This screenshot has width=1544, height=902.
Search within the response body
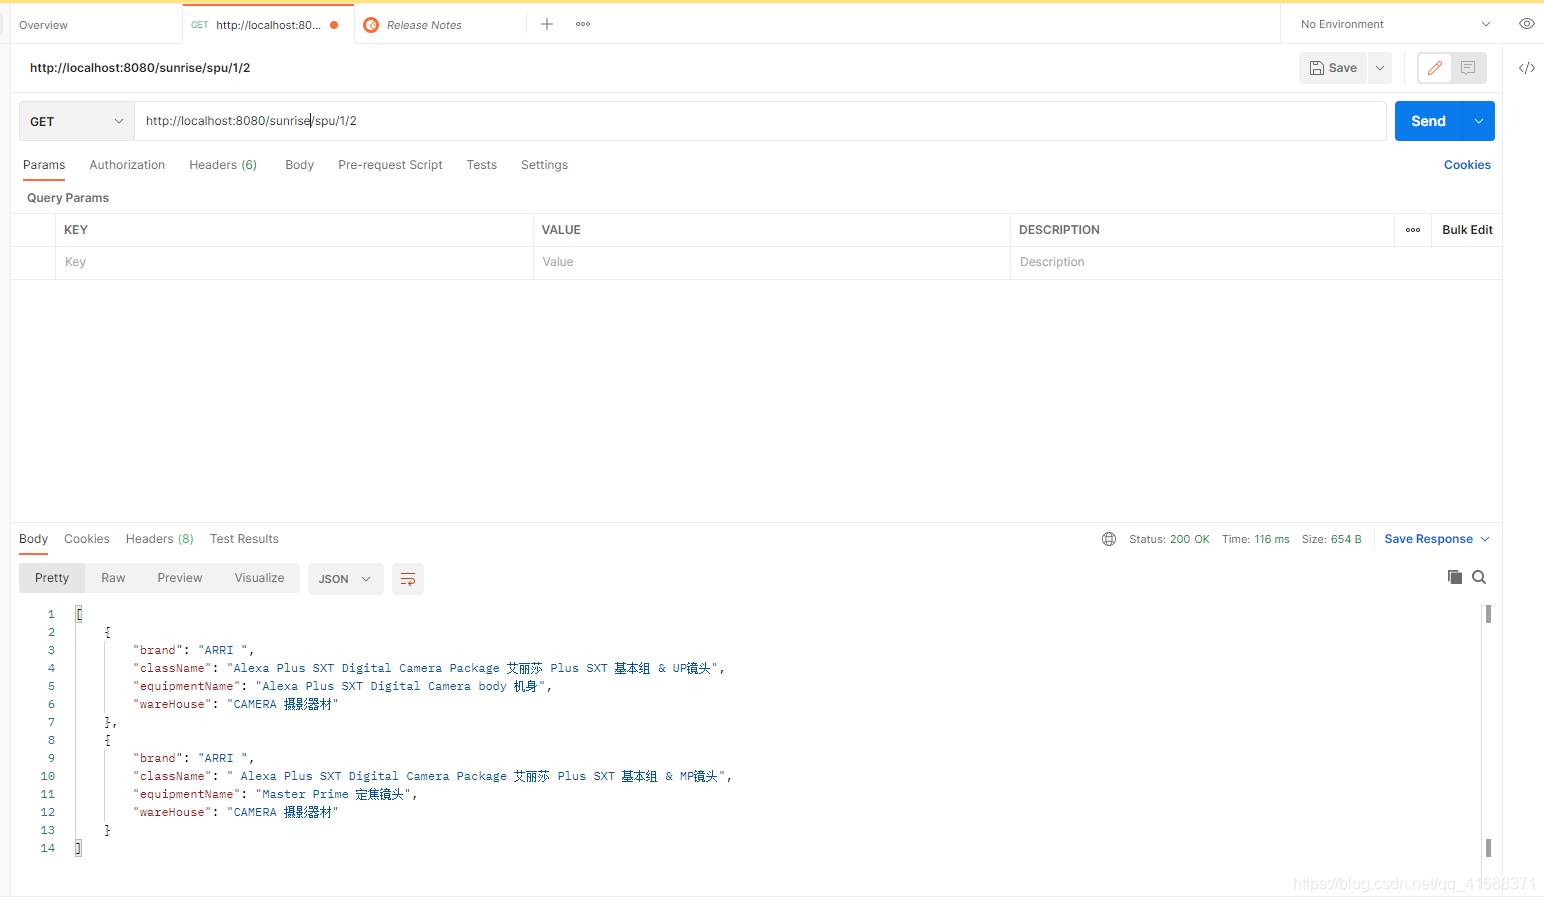click(x=1479, y=577)
